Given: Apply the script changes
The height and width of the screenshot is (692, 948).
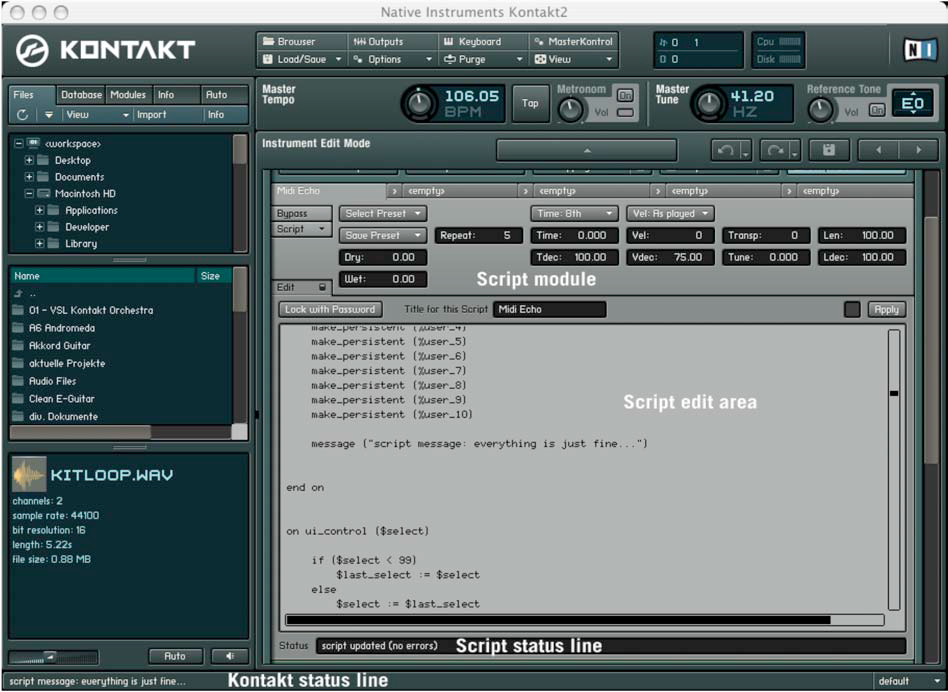Looking at the screenshot, I should (x=886, y=309).
